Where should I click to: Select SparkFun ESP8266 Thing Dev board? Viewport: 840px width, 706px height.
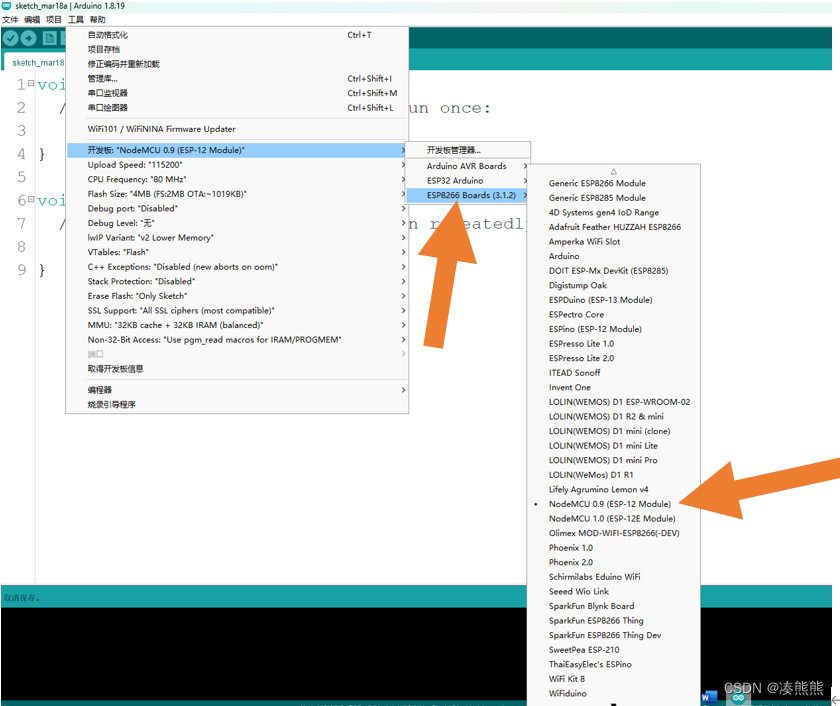614,635
